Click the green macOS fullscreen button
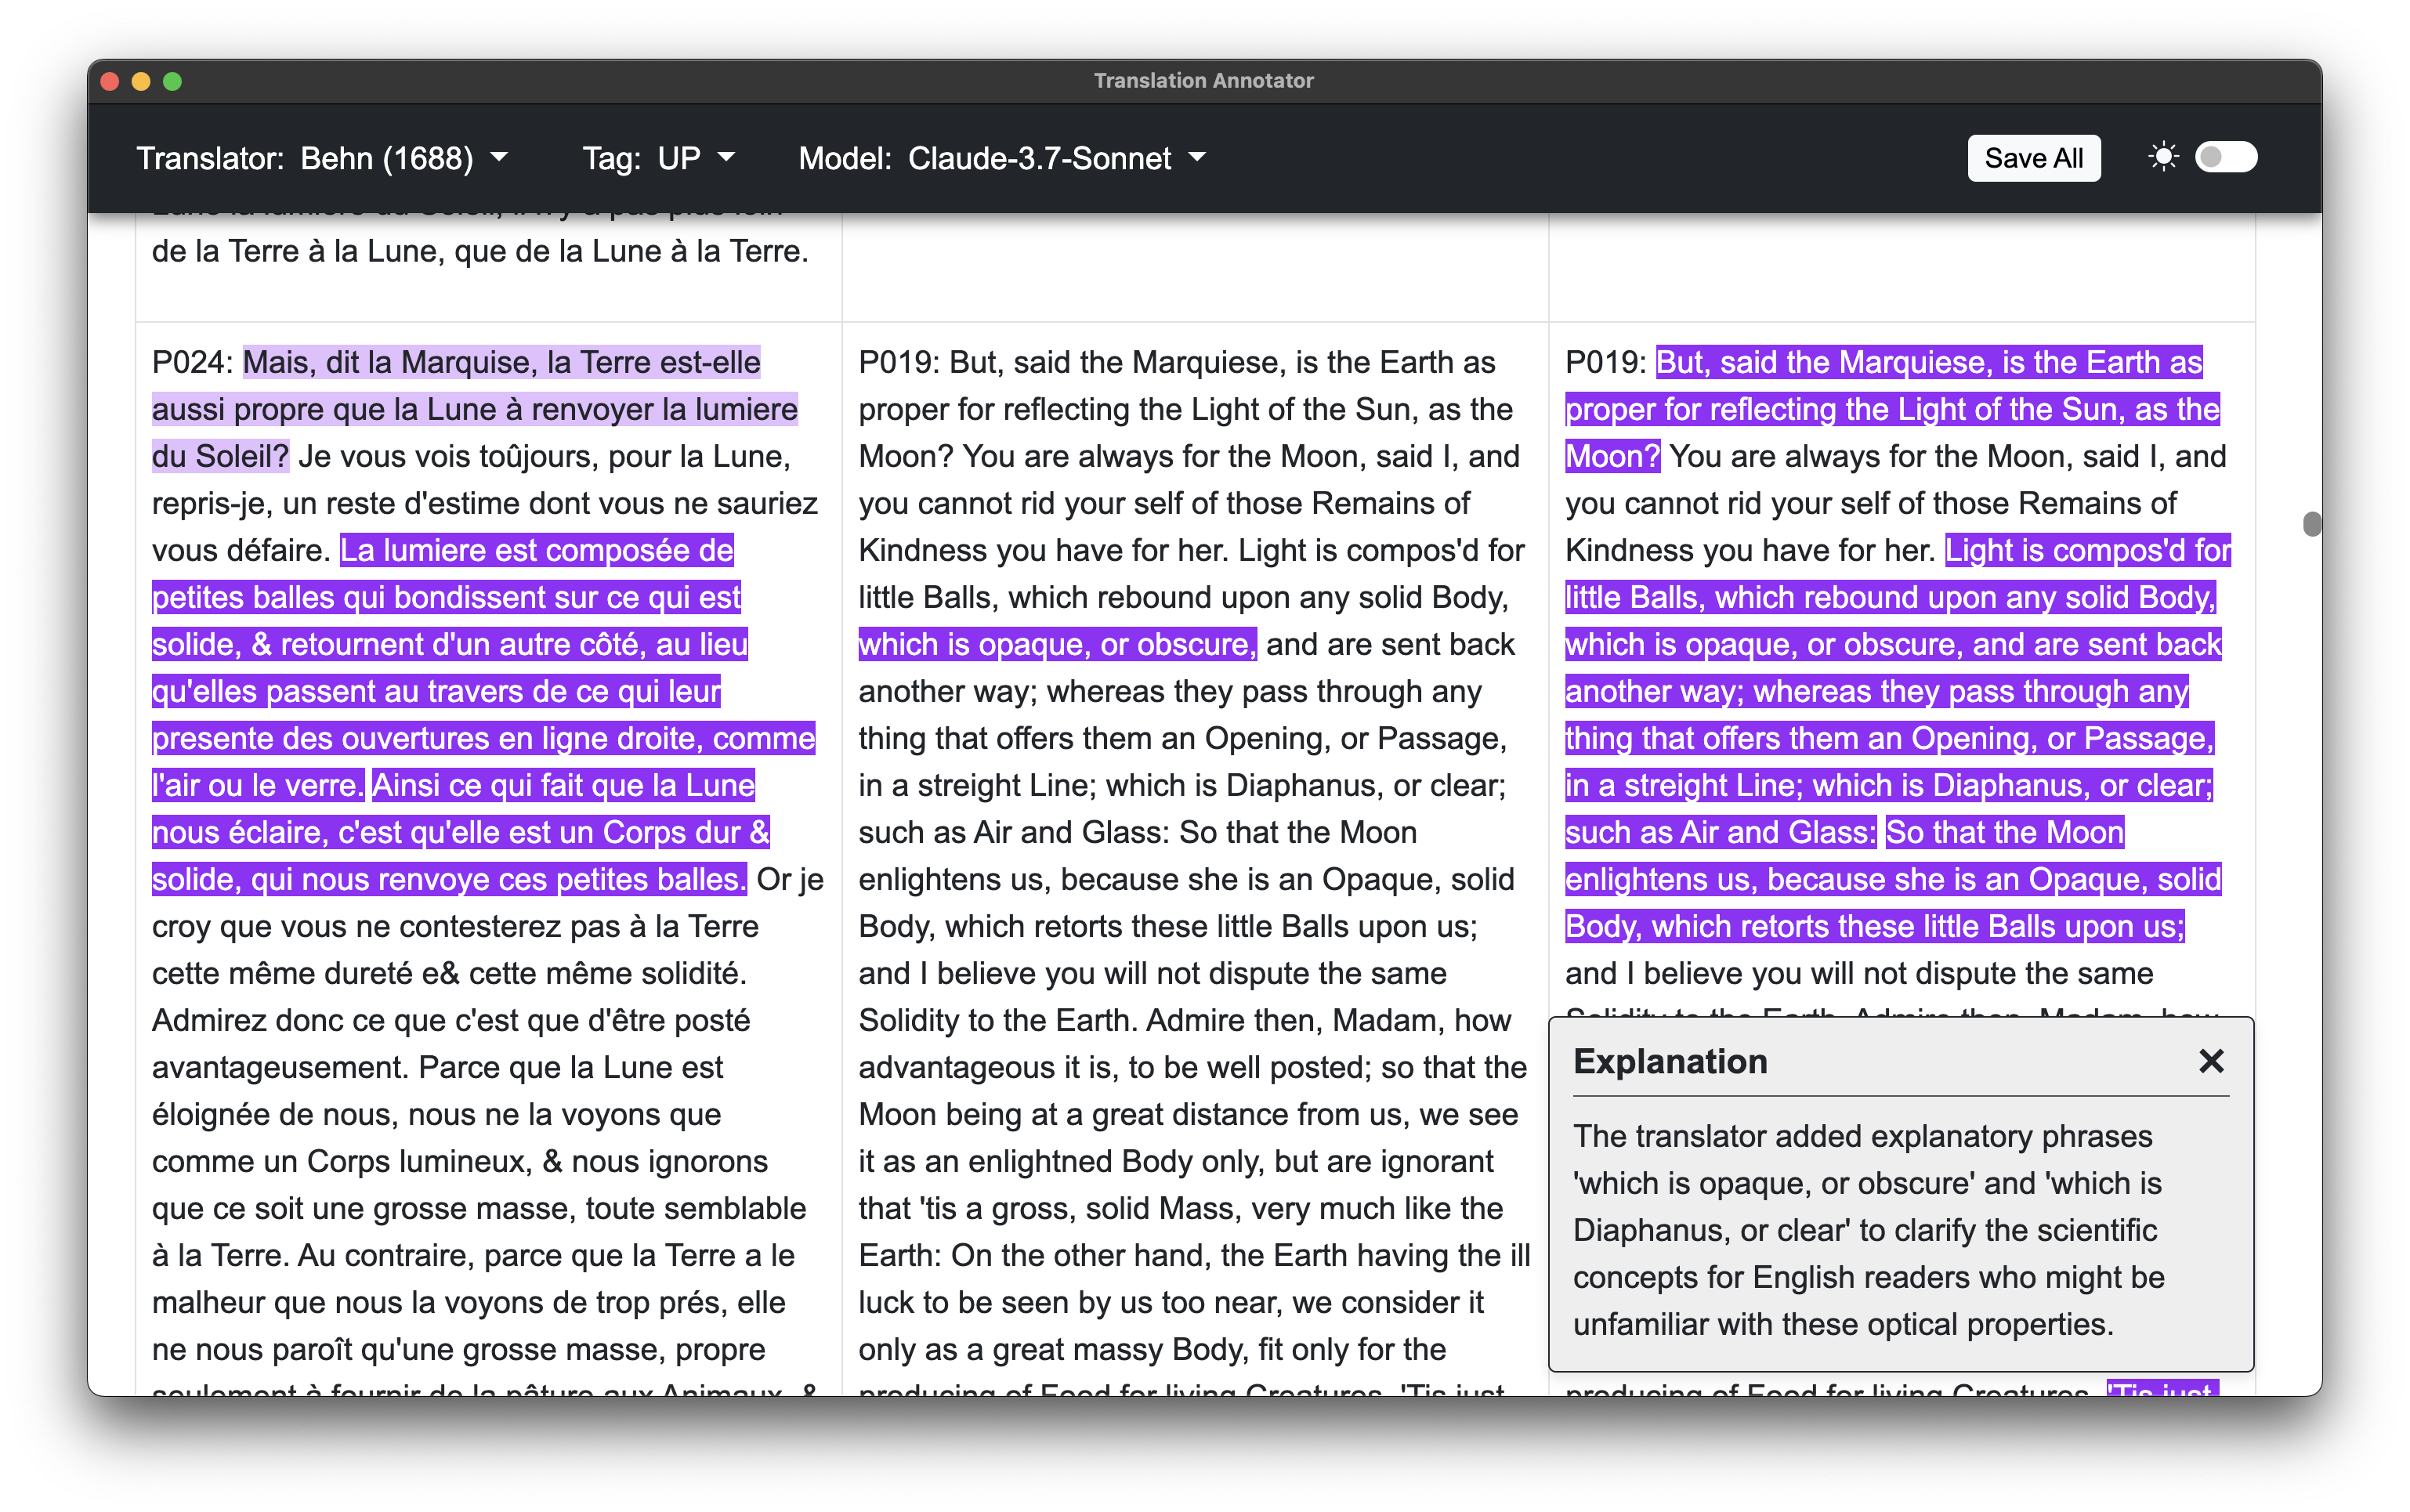This screenshot has width=2410, height=1512. (x=172, y=82)
